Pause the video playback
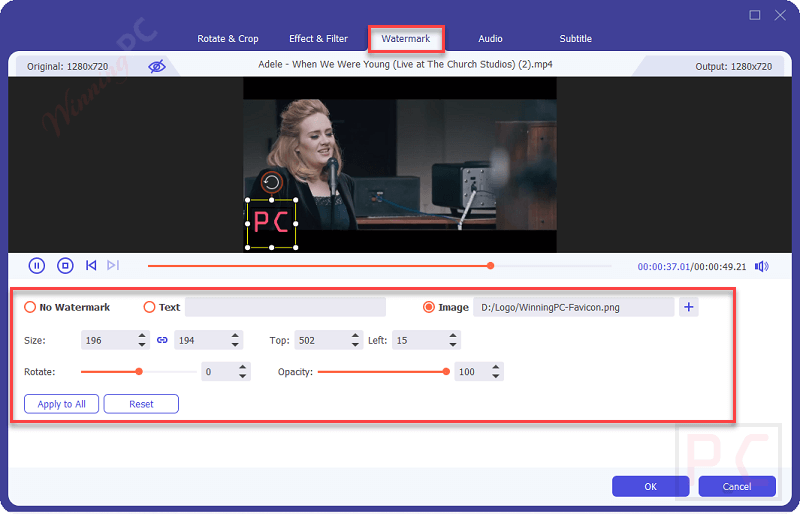This screenshot has width=800, height=514. tap(37, 266)
